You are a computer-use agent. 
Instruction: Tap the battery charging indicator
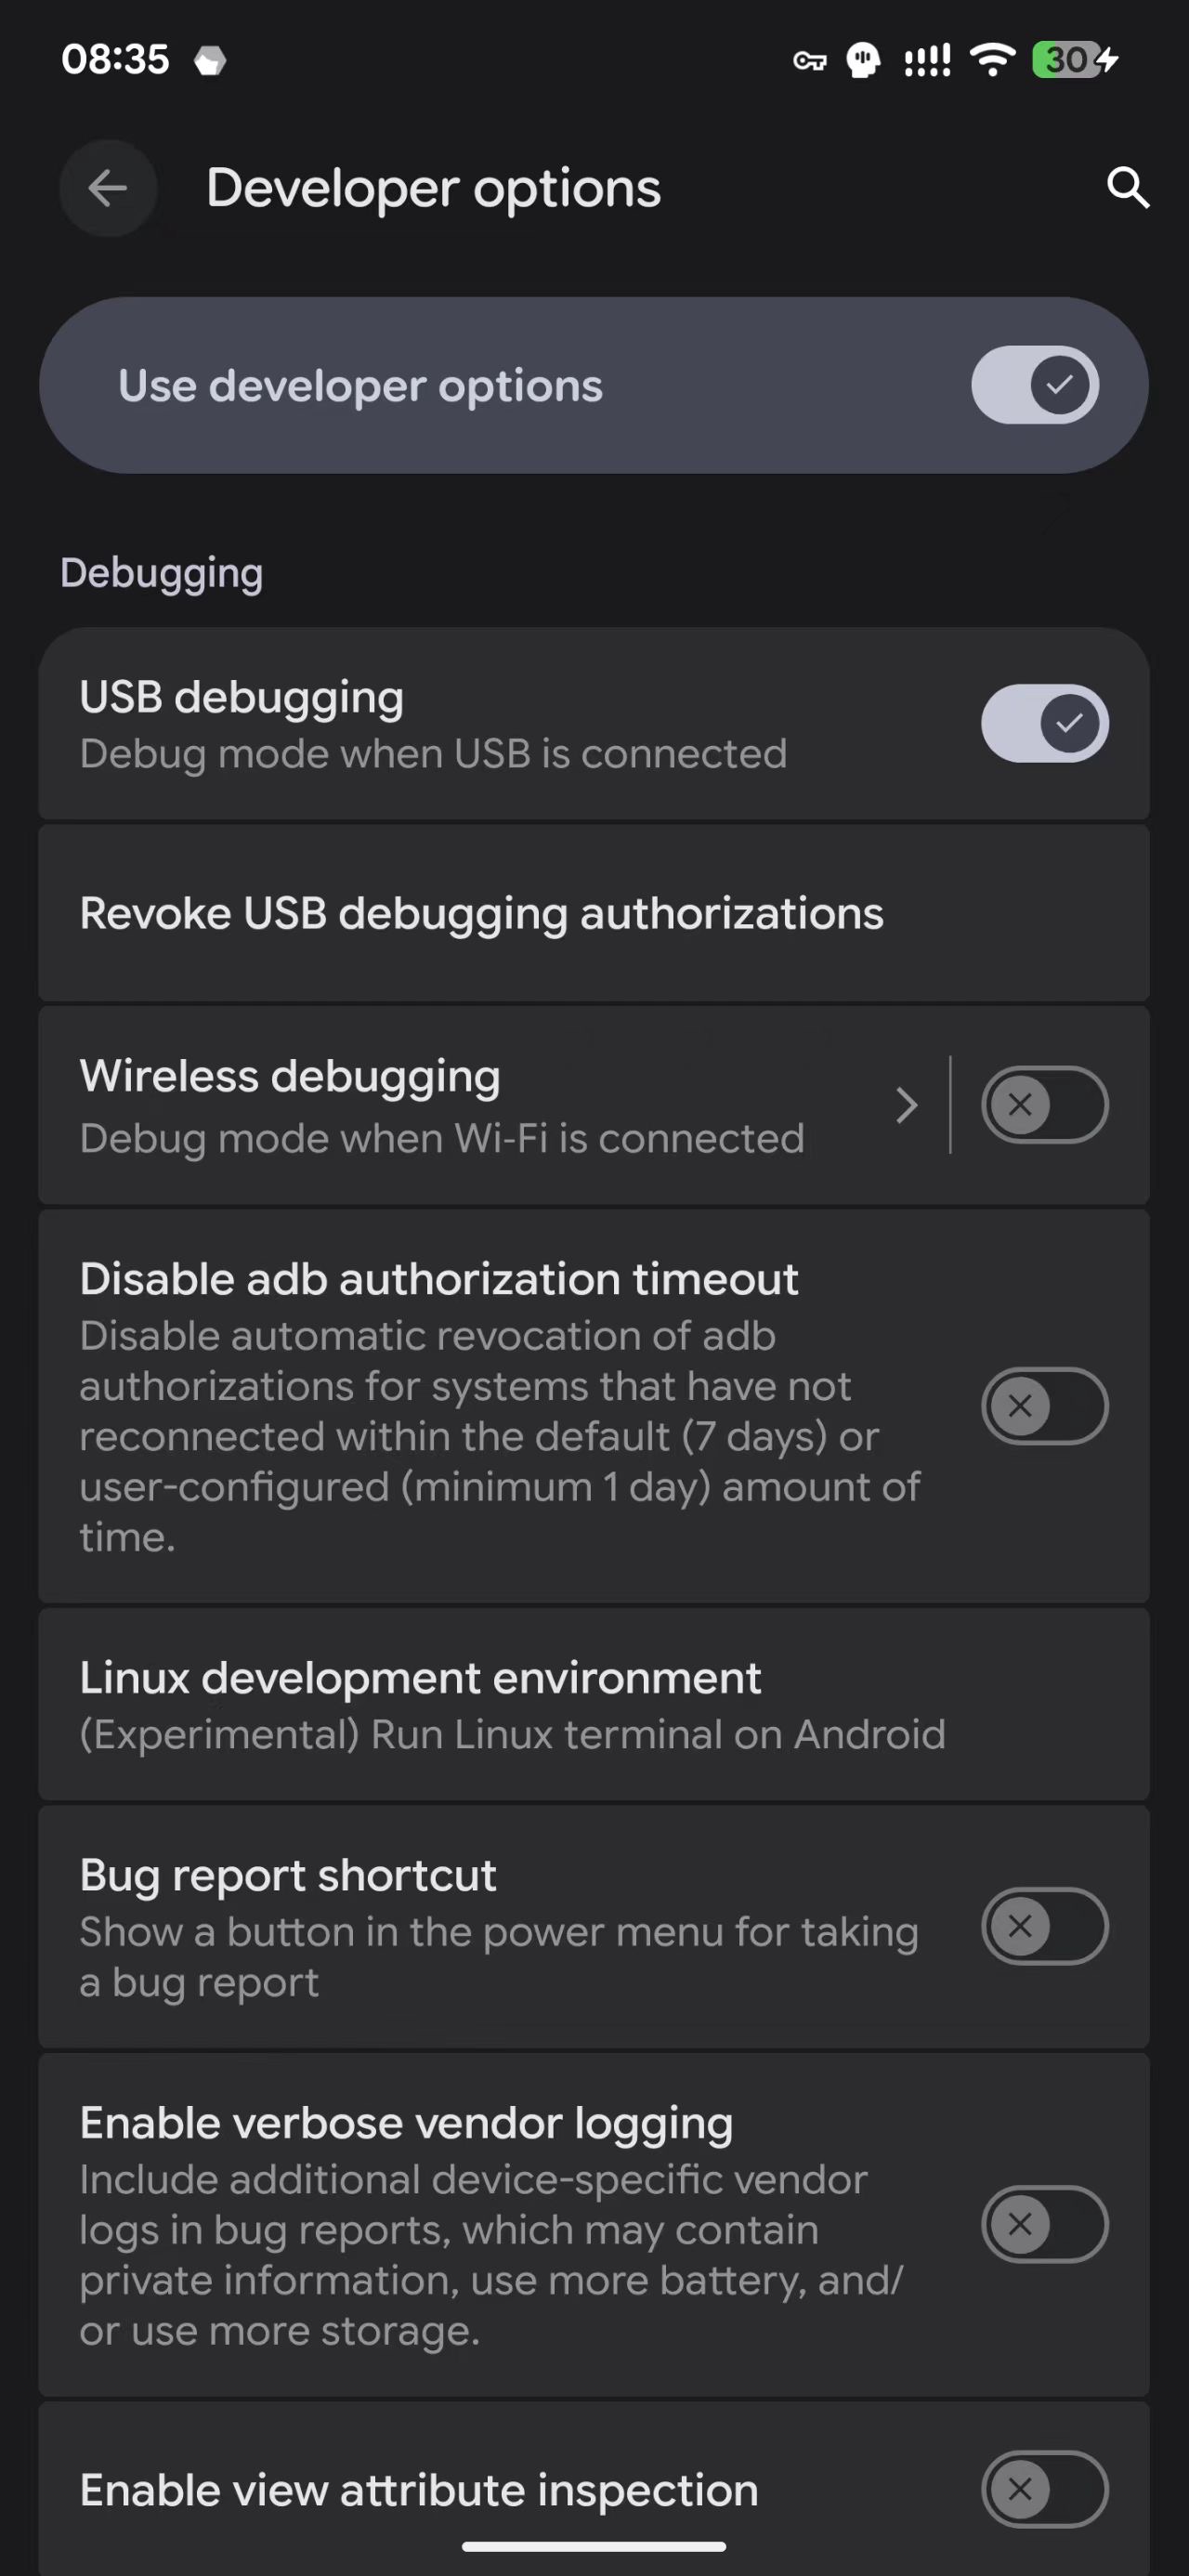pos(1074,60)
